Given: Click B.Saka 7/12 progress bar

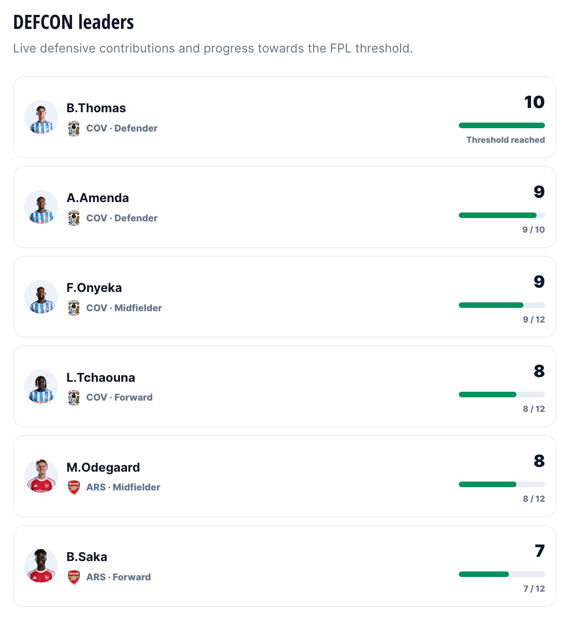Looking at the screenshot, I should click(502, 574).
